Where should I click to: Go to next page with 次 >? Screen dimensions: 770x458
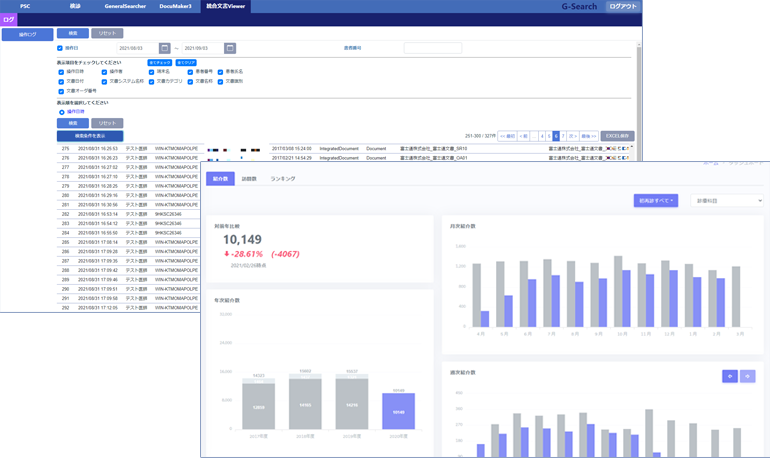pos(573,136)
